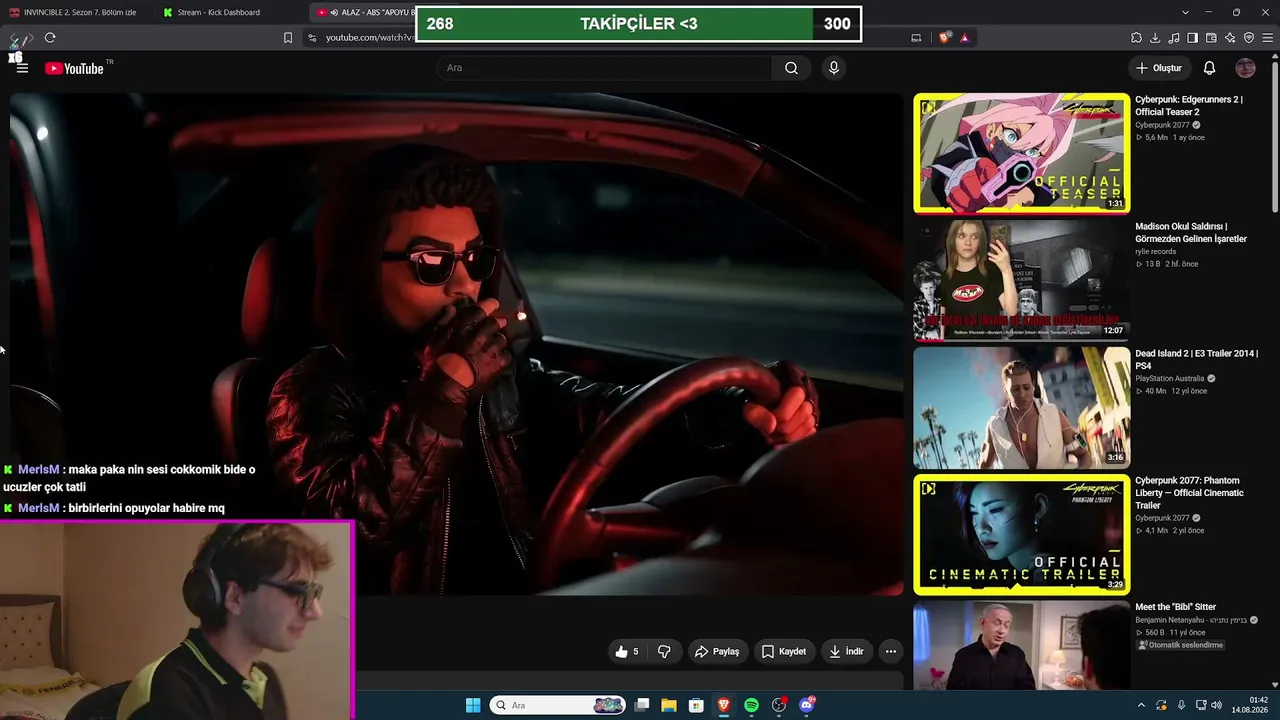Open Brave Rewards triangle icon
The image size is (1280, 720).
965,38
